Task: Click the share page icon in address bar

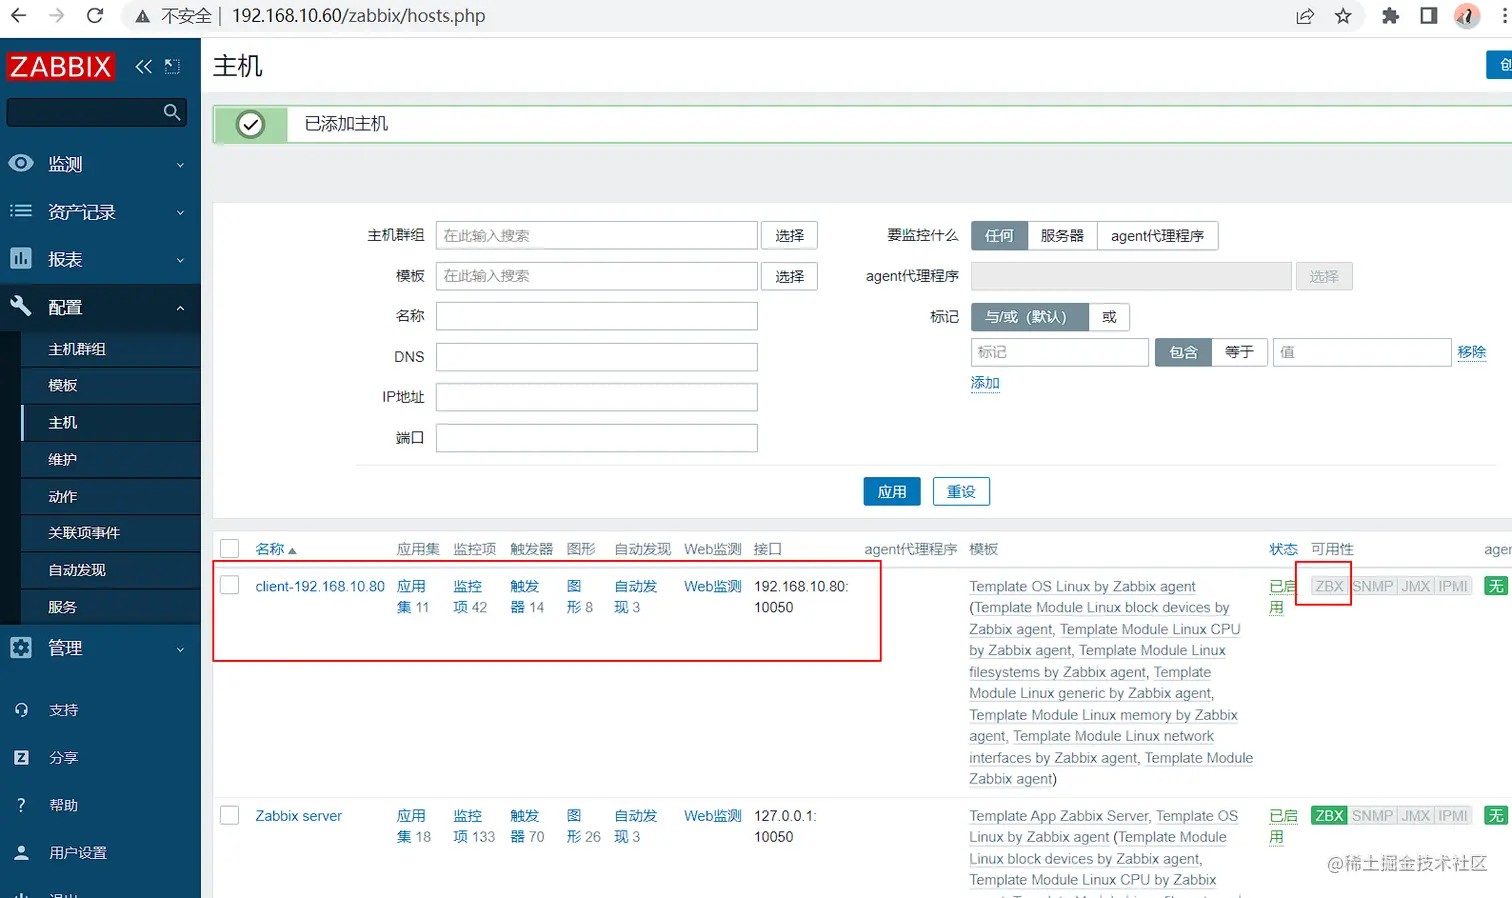Action: (1305, 16)
